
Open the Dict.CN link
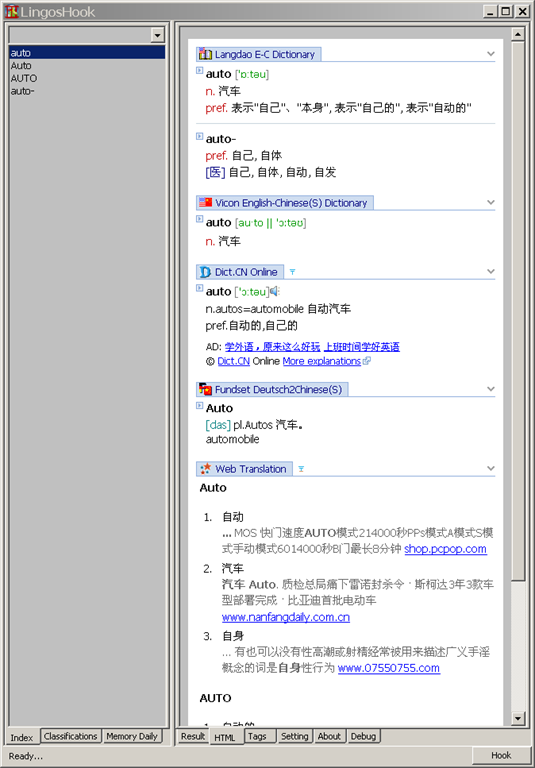[x=234, y=361]
